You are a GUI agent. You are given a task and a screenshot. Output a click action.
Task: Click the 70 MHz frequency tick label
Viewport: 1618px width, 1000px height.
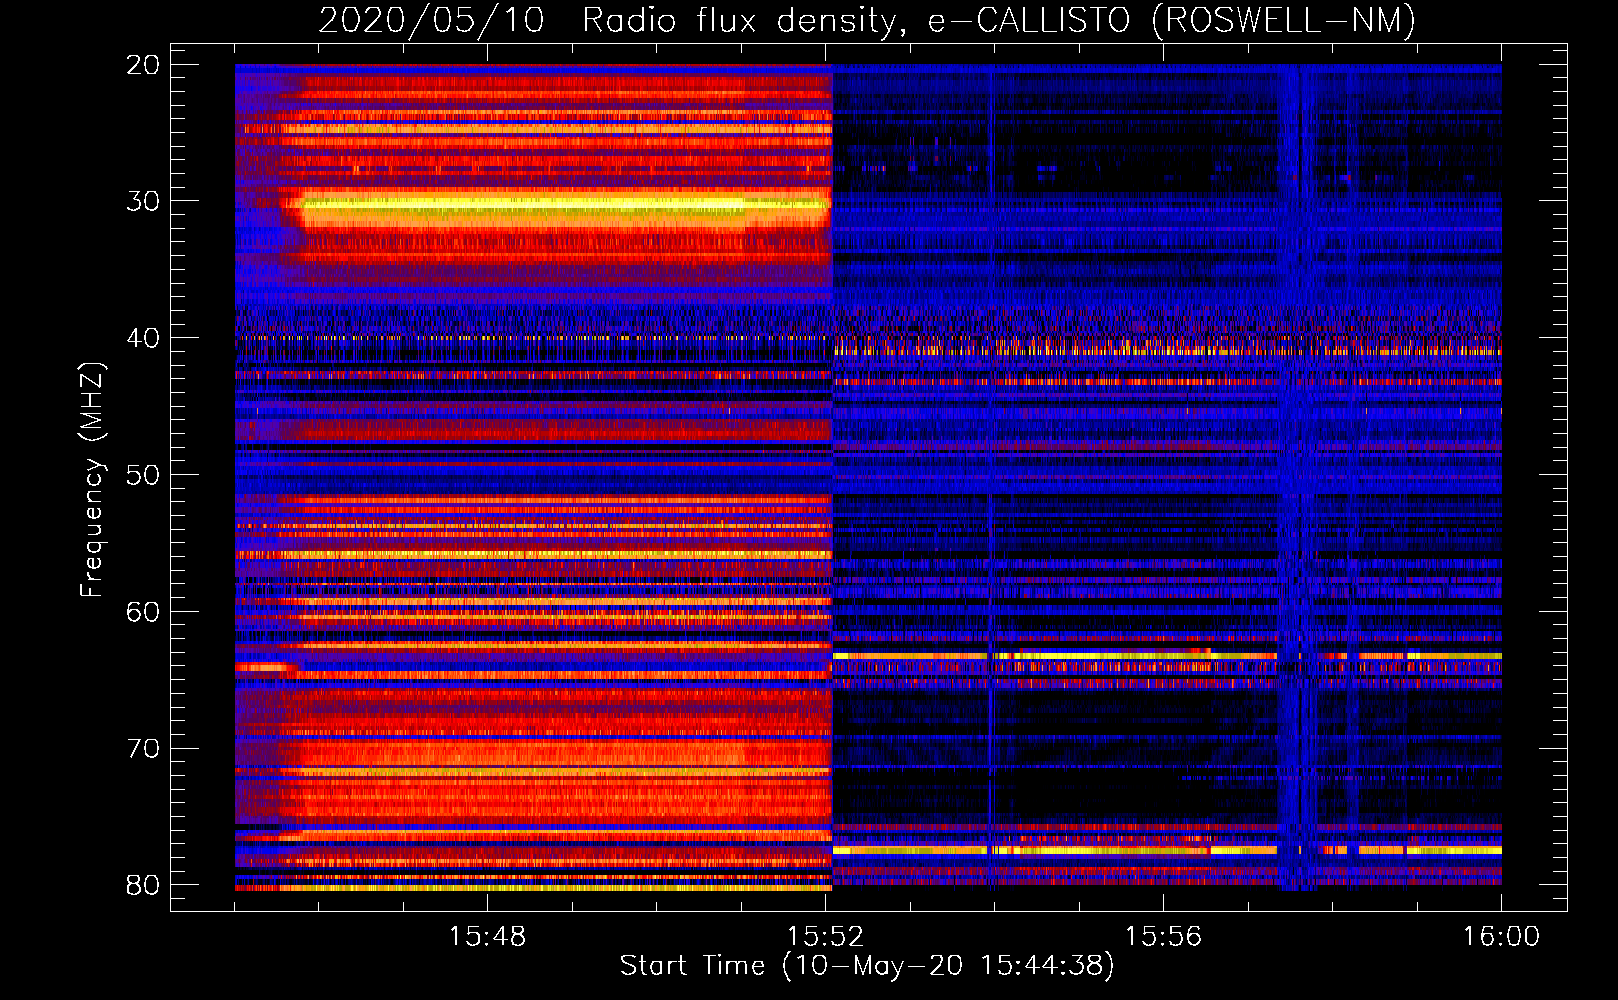tap(143, 748)
